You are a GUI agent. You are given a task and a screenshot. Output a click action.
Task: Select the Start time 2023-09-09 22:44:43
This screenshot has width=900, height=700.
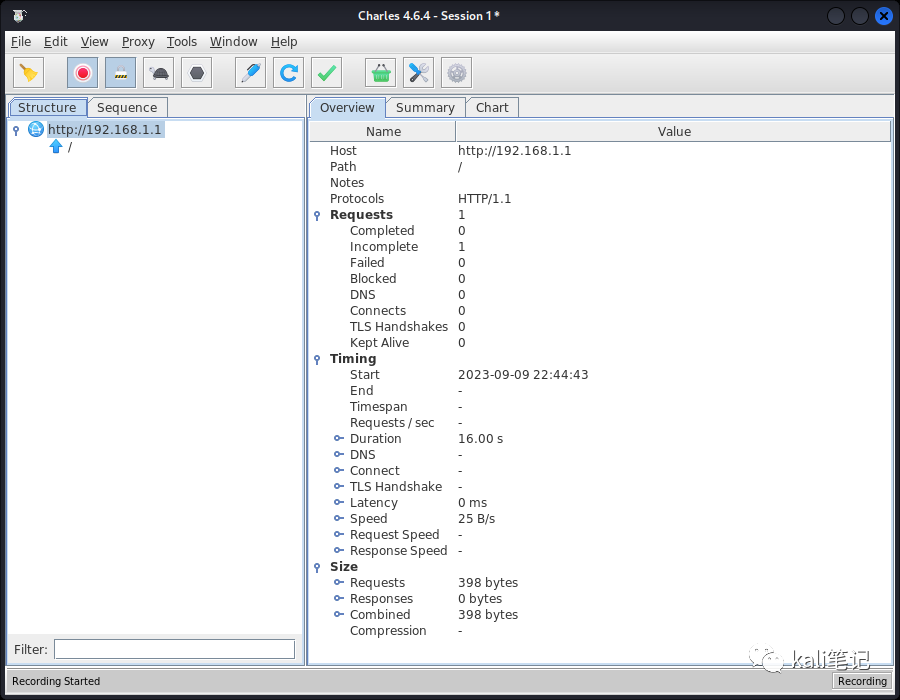coord(523,375)
